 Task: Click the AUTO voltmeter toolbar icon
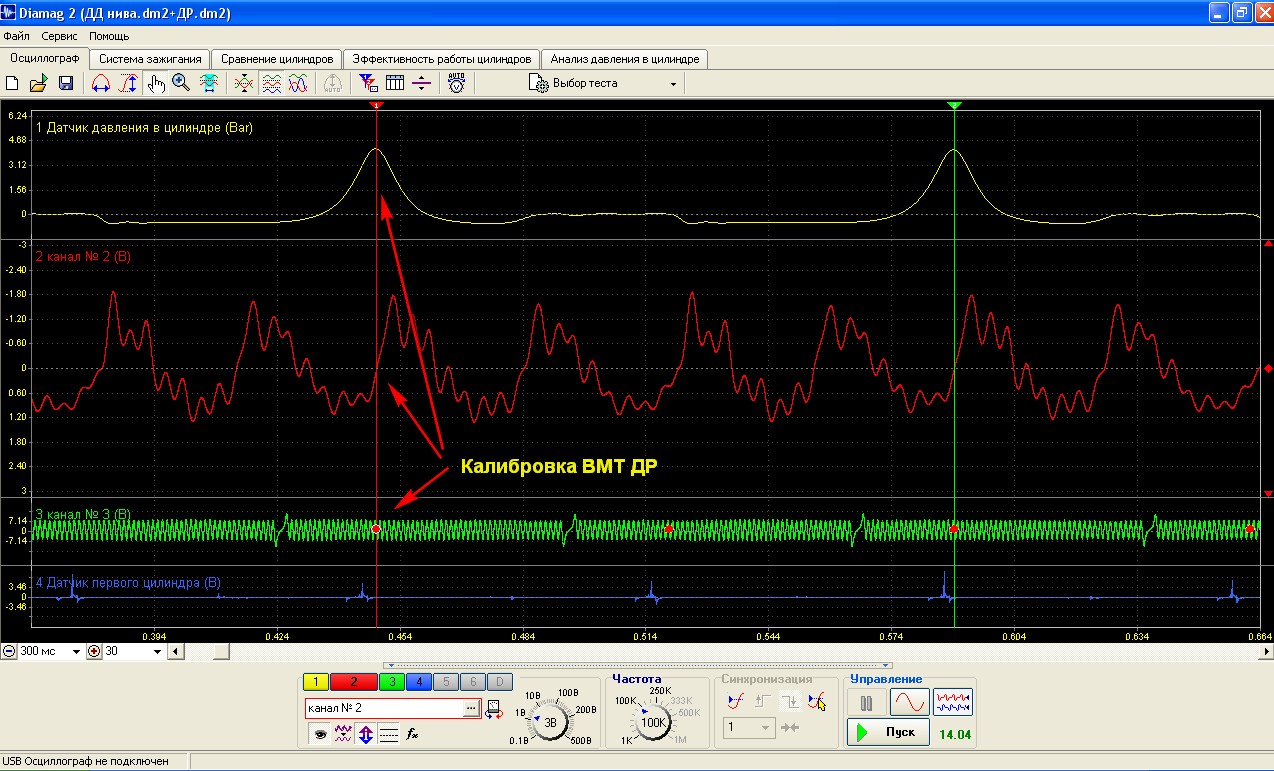(456, 84)
